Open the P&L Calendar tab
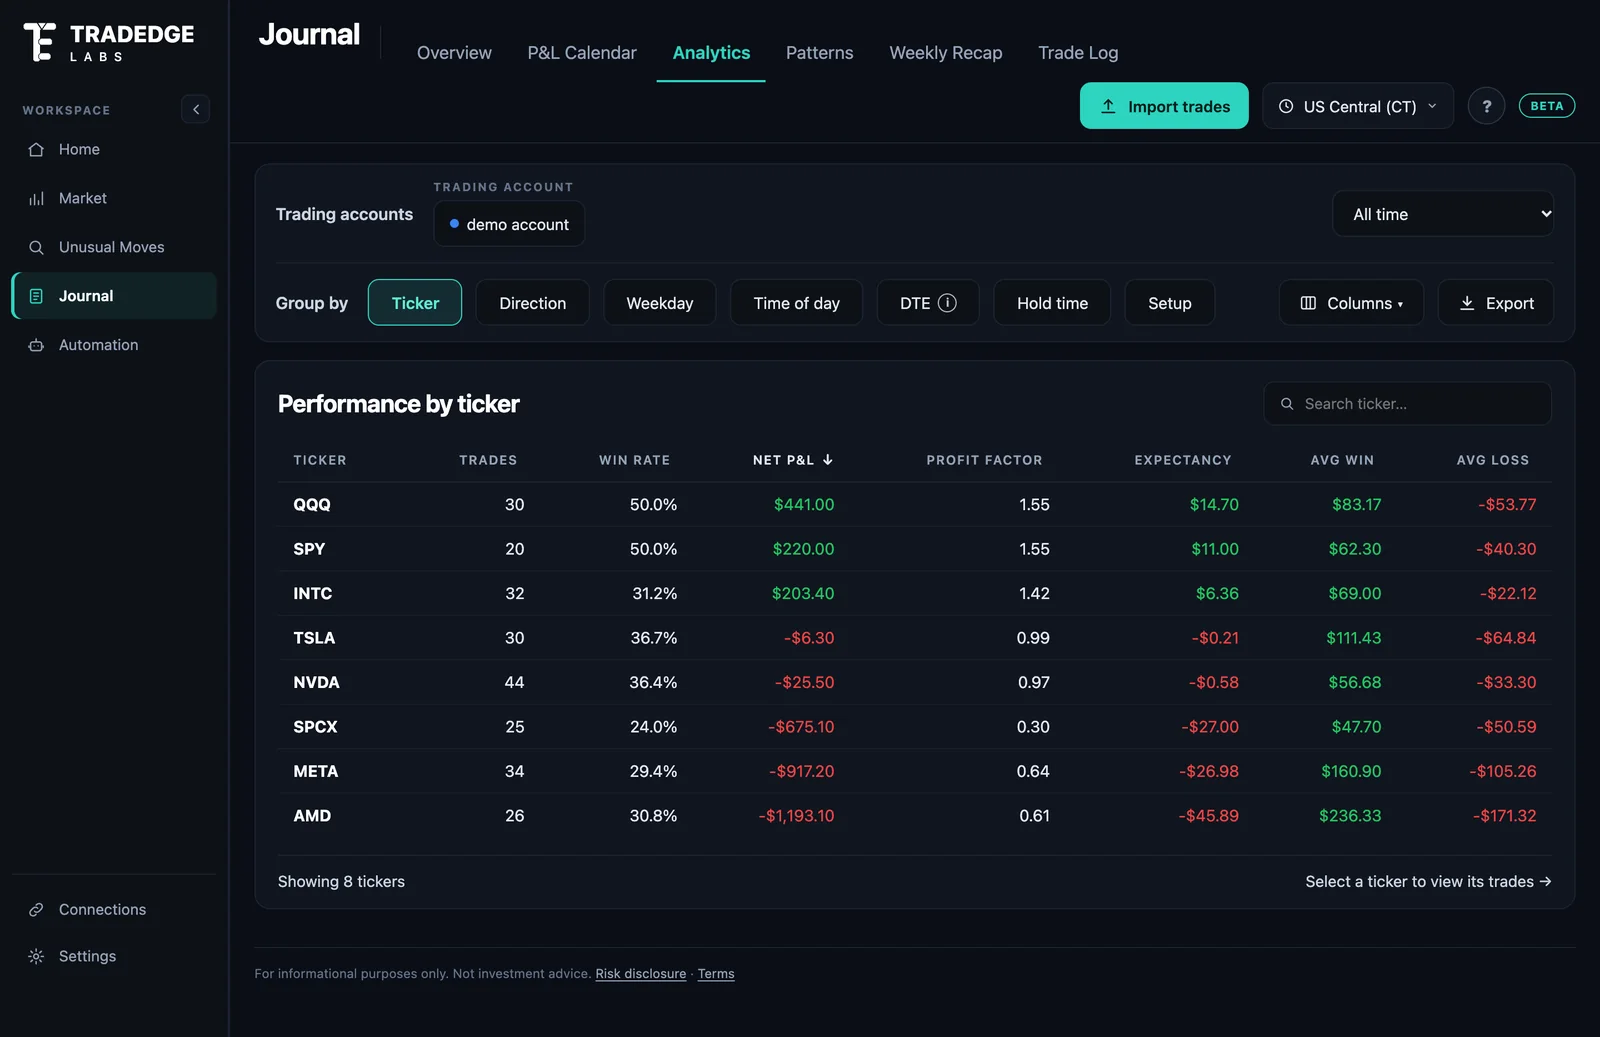Viewport: 1600px width, 1037px height. pos(582,53)
